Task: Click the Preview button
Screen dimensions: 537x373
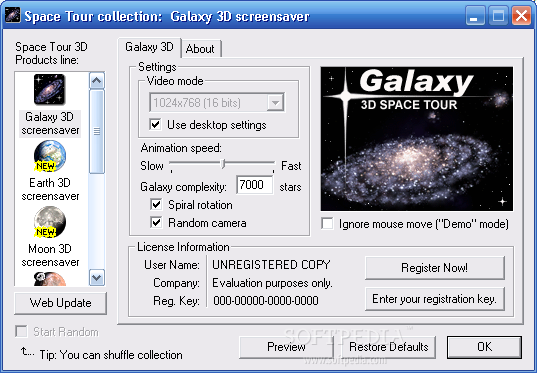Action: pos(286,347)
